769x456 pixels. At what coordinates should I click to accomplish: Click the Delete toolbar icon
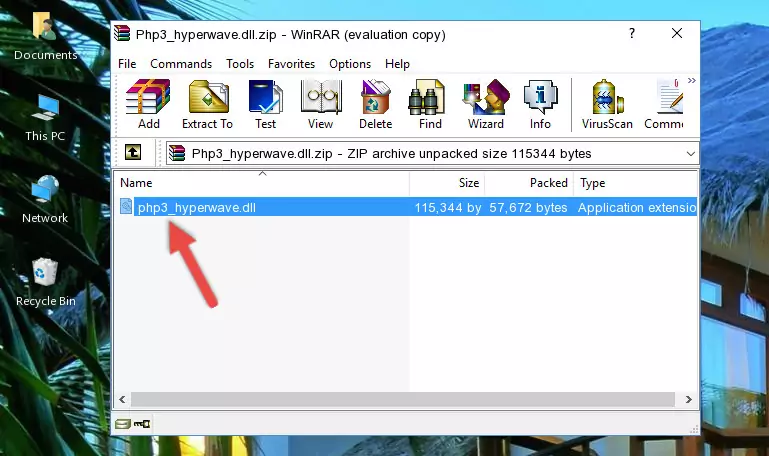[x=376, y=104]
